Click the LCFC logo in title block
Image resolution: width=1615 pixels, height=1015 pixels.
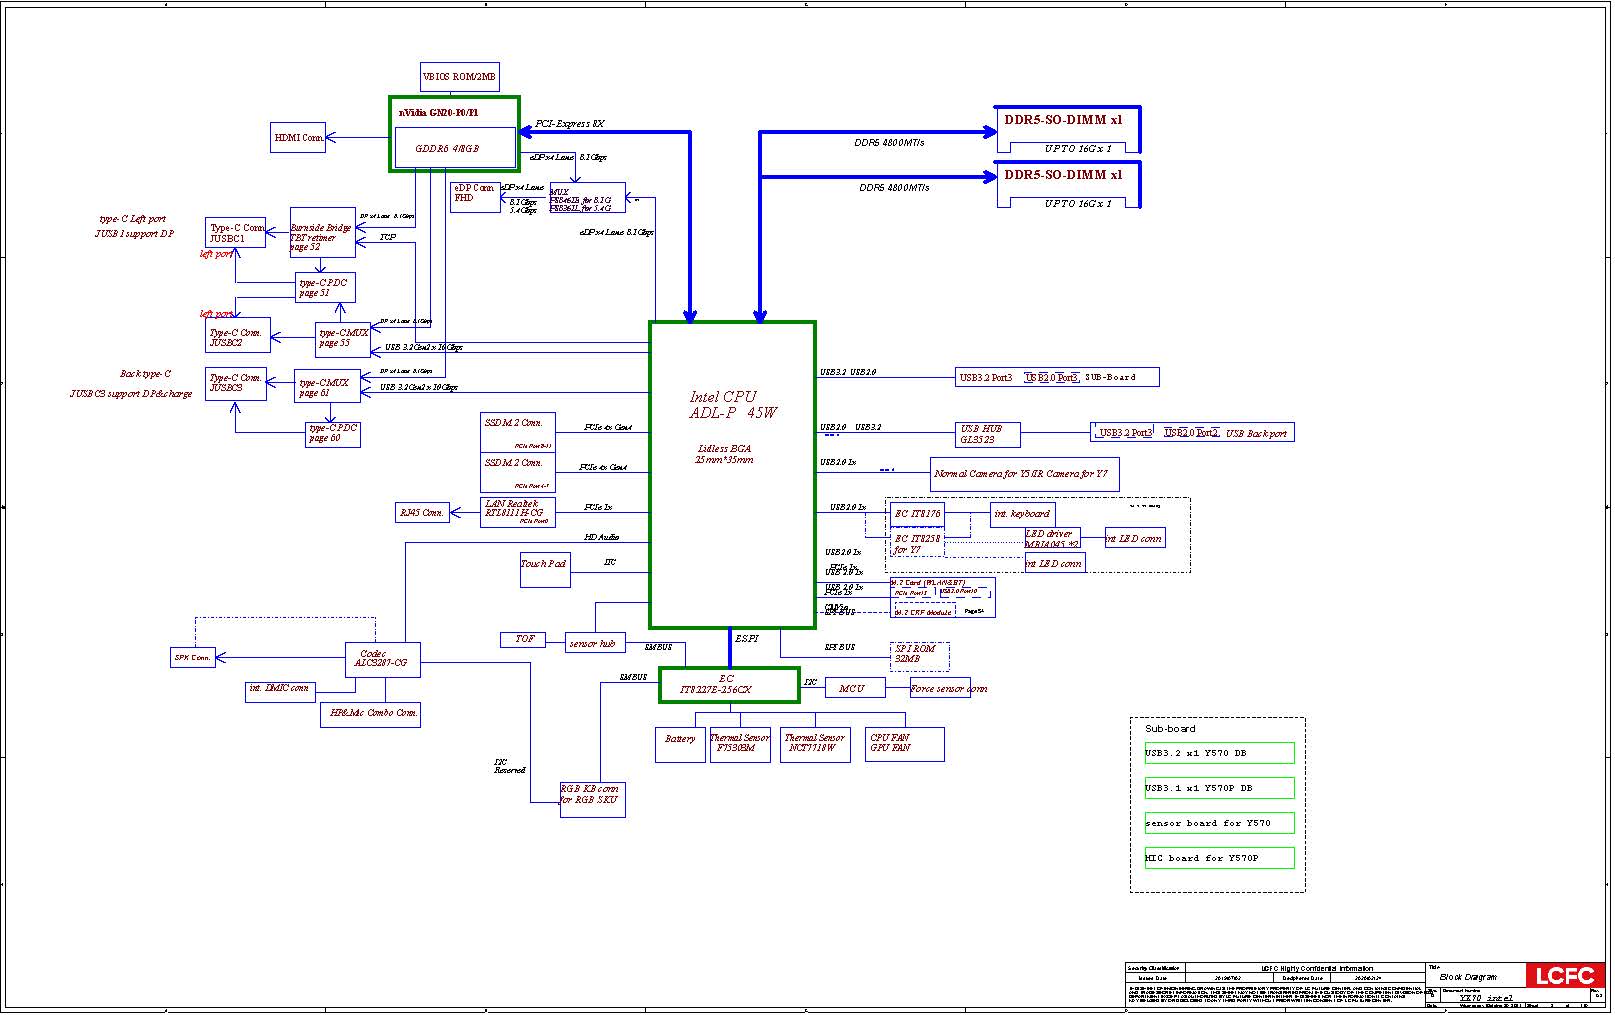(1564, 976)
